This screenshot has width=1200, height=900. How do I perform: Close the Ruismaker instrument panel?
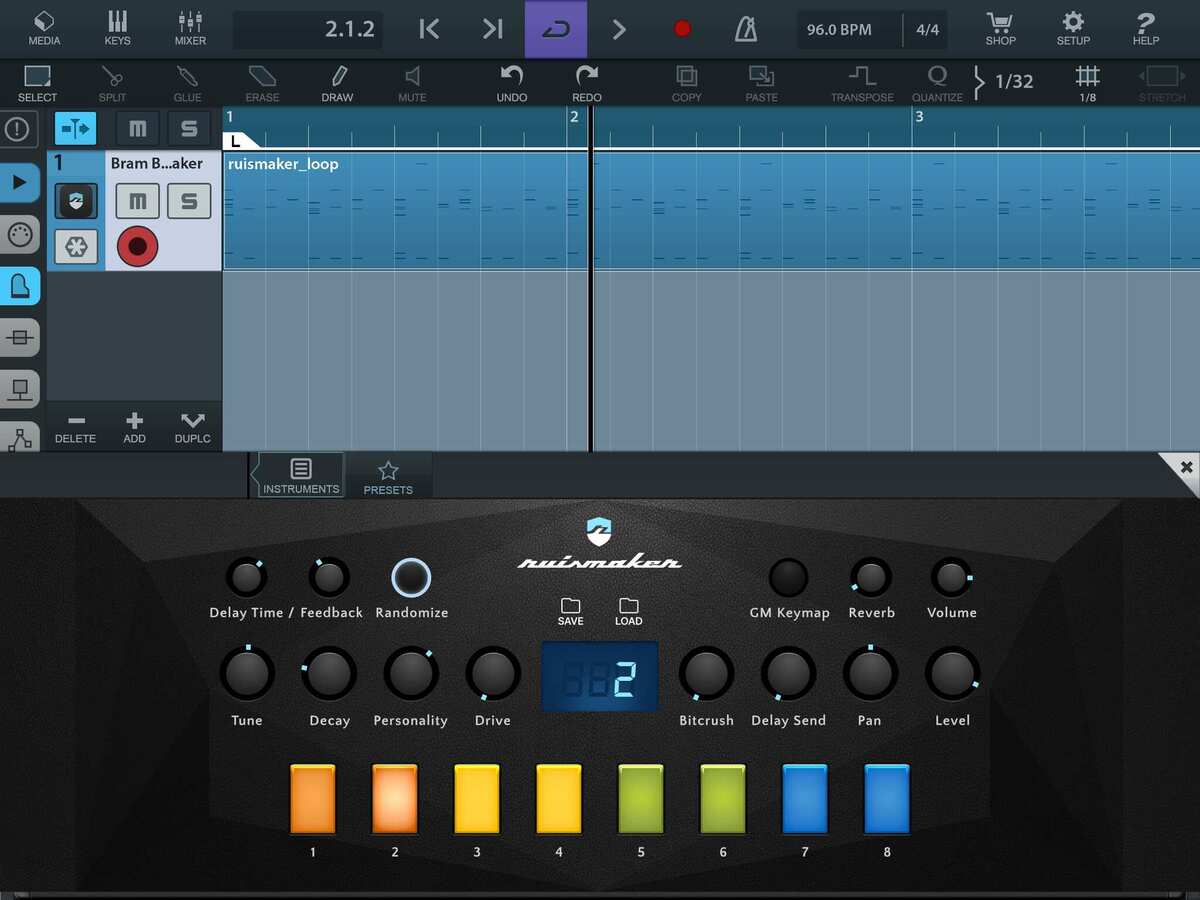tap(1186, 467)
